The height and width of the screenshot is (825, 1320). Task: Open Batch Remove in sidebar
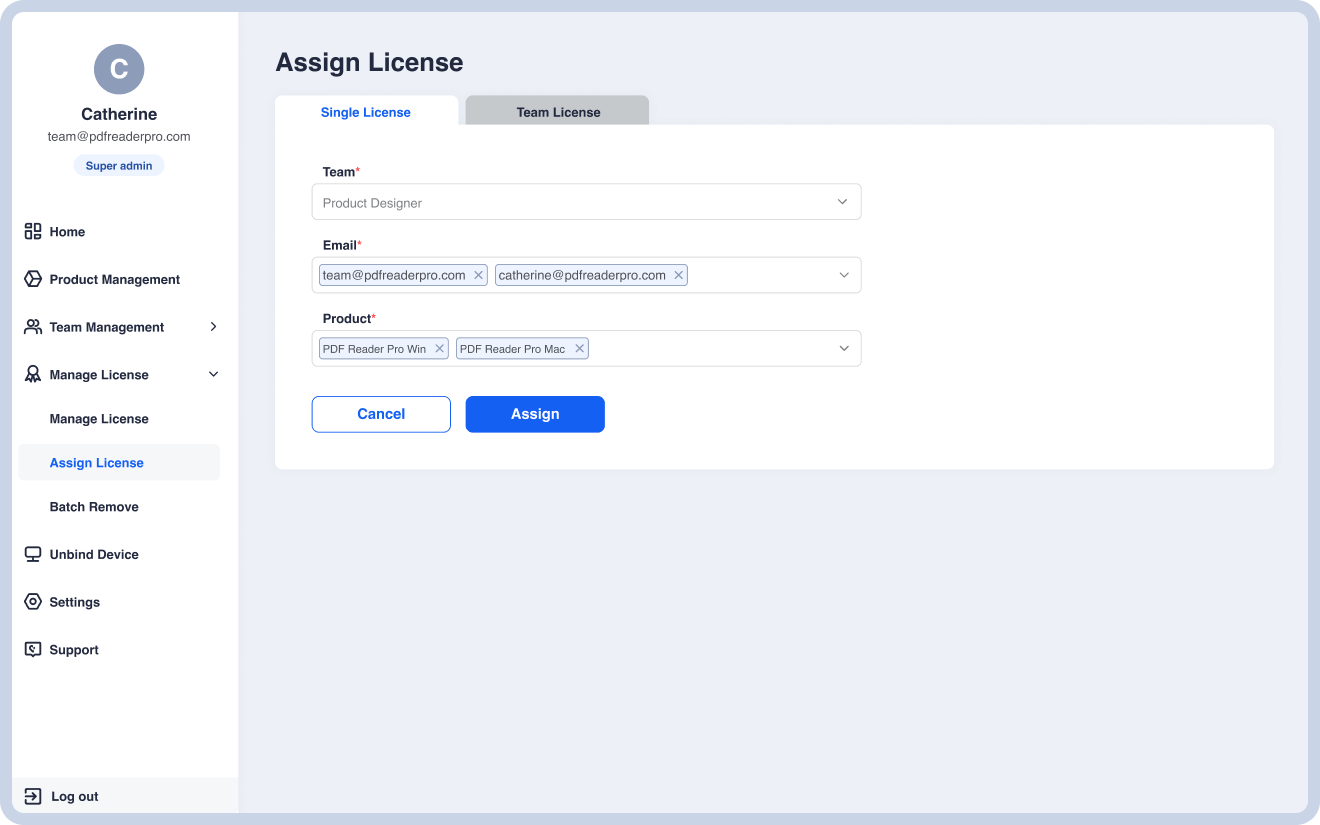click(94, 507)
